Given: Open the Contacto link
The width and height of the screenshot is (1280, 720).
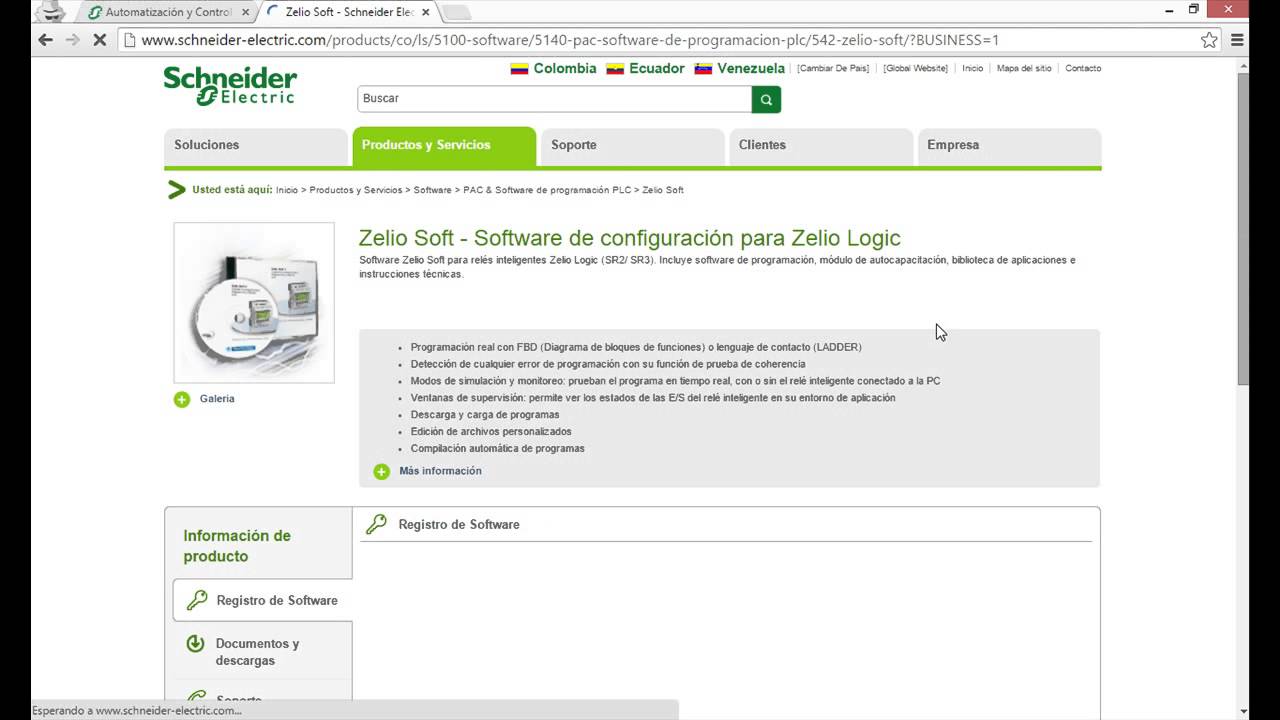Looking at the screenshot, I should [1083, 69].
